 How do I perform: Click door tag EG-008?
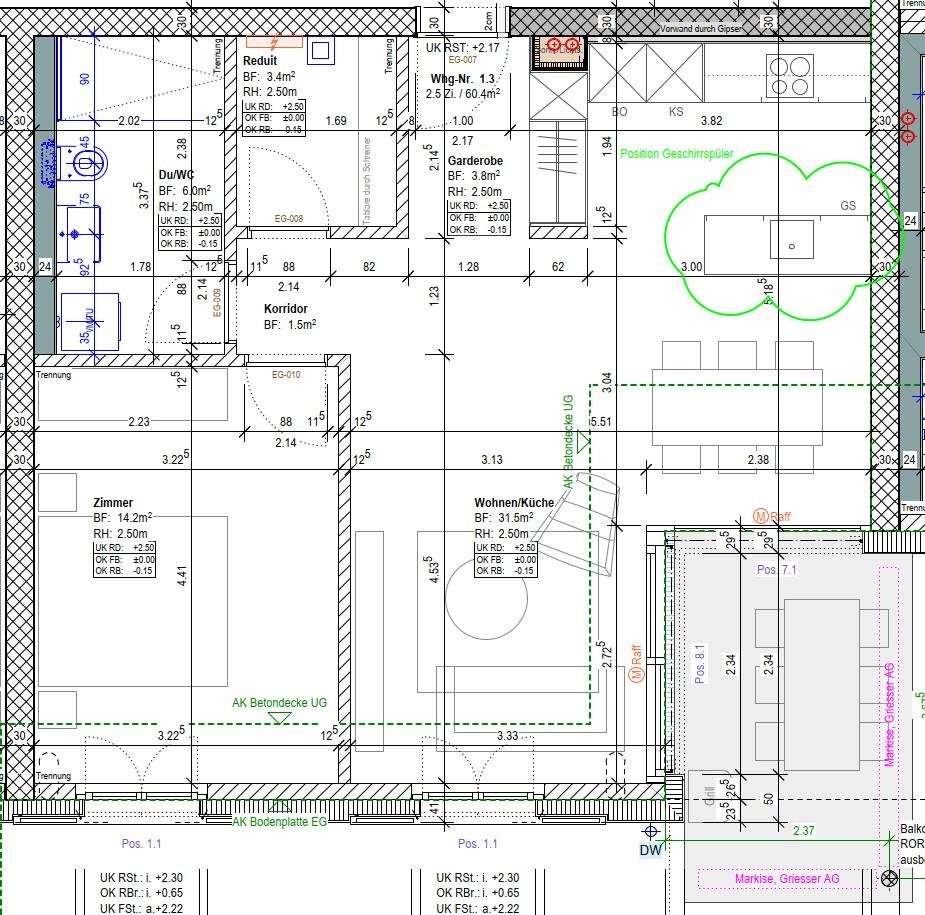288,218
